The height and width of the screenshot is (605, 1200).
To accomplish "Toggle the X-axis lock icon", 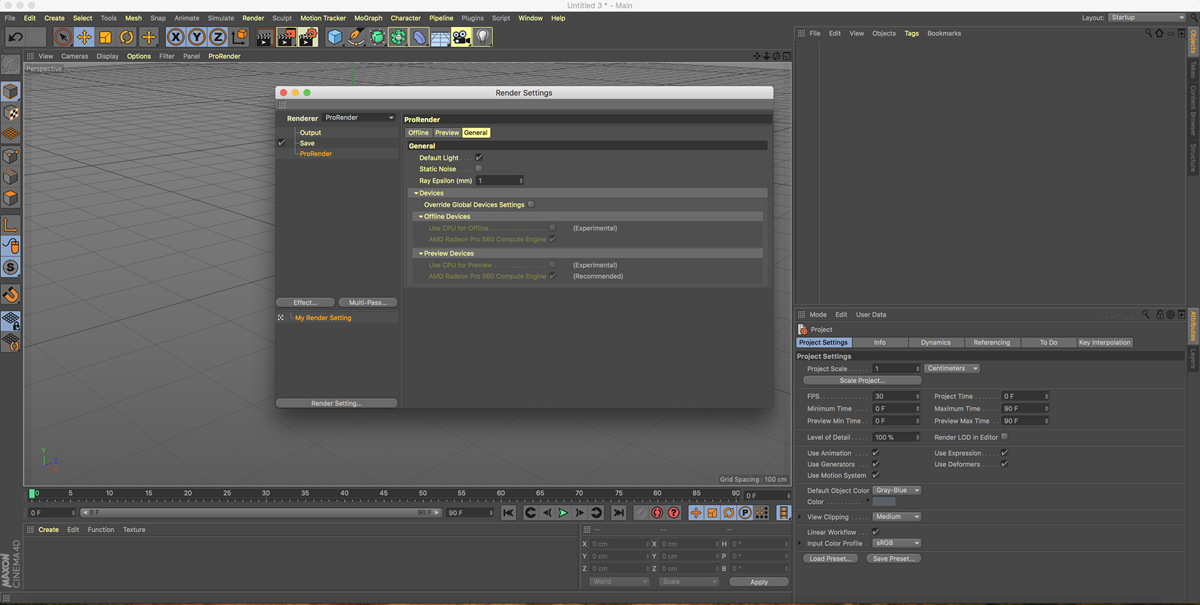I will point(176,37).
